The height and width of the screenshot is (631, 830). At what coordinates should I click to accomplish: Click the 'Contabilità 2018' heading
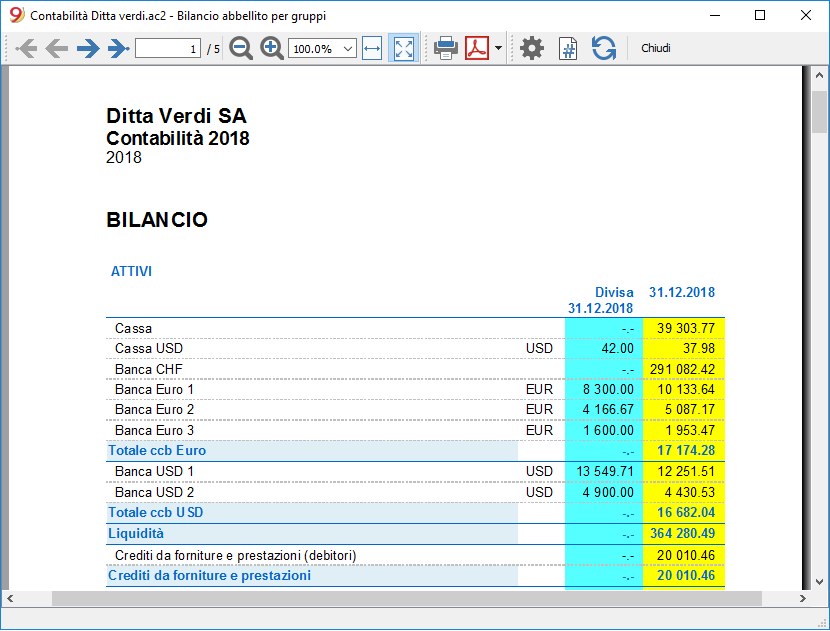177,138
